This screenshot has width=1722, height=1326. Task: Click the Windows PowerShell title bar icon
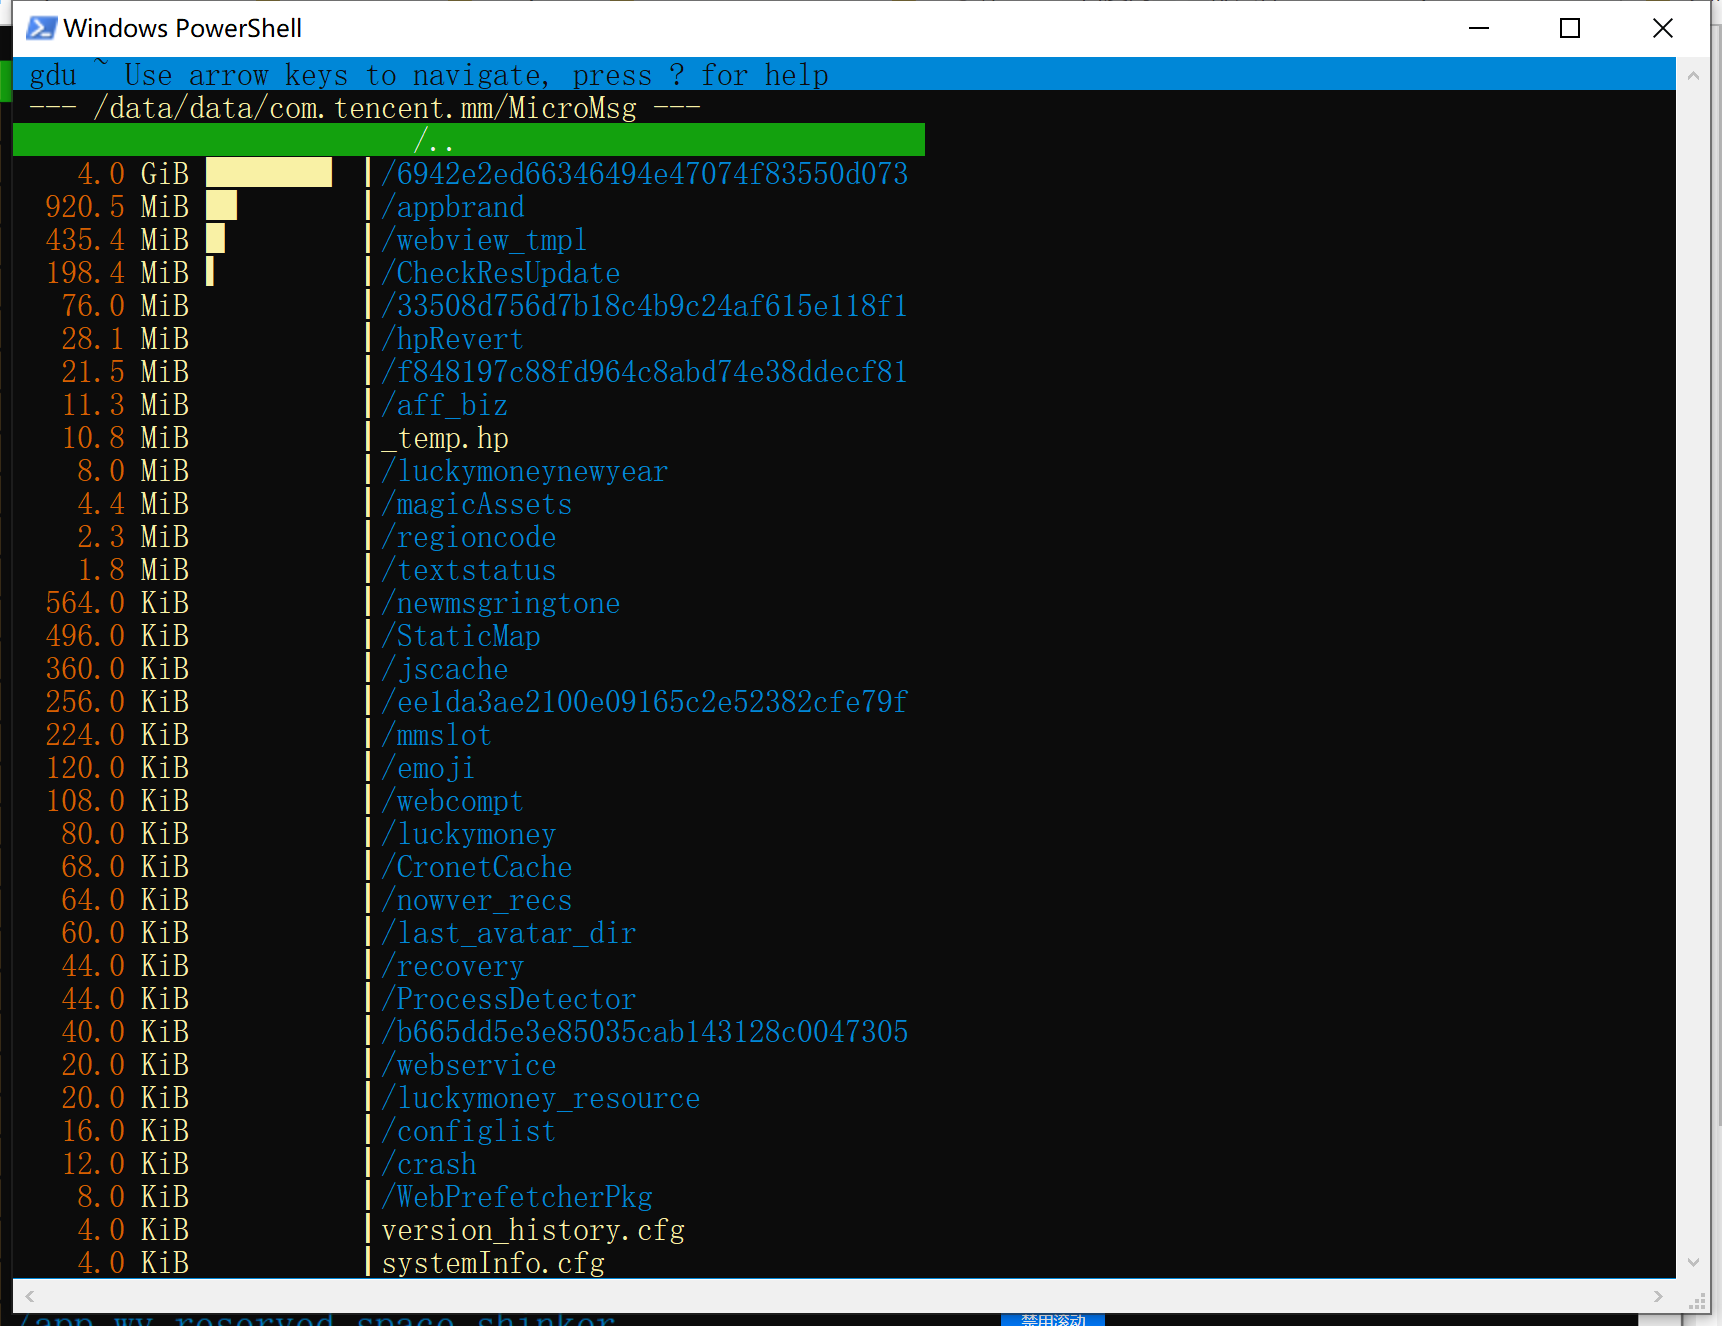click(x=41, y=28)
